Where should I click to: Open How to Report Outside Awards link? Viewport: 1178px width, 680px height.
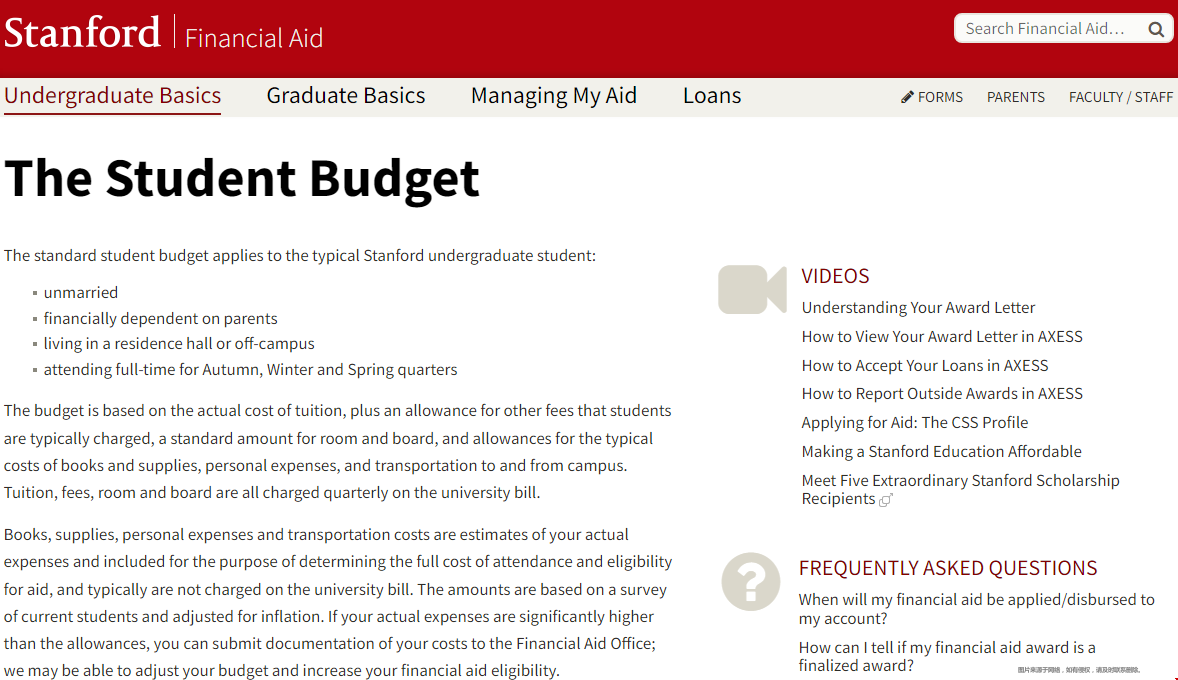tap(941, 394)
